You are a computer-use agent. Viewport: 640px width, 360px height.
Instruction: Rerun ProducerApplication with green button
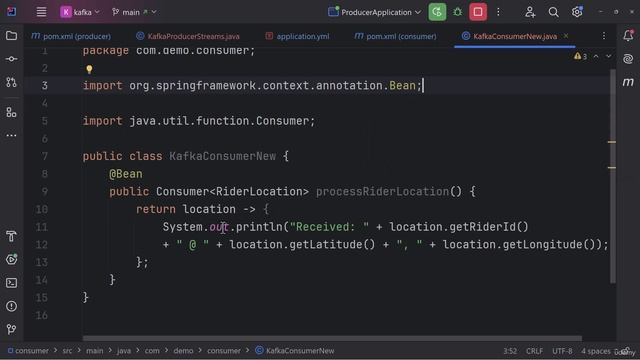click(437, 12)
